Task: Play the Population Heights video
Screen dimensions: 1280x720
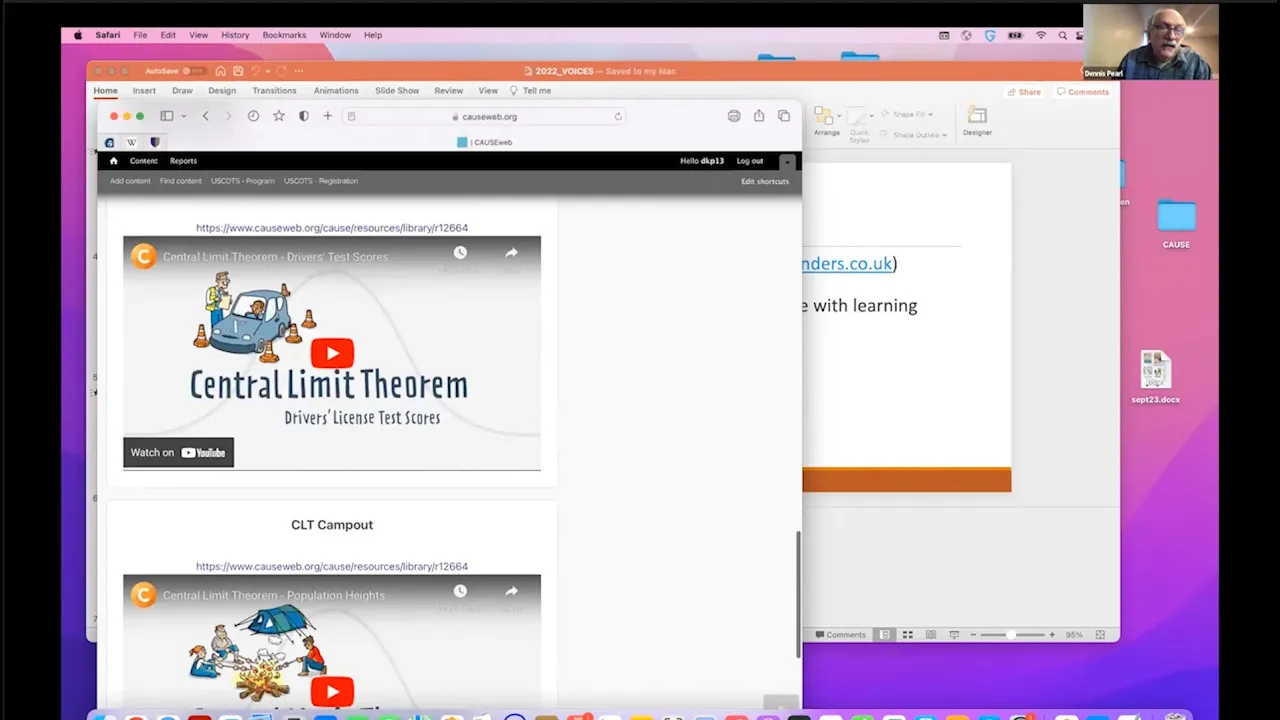Action: coord(332,691)
